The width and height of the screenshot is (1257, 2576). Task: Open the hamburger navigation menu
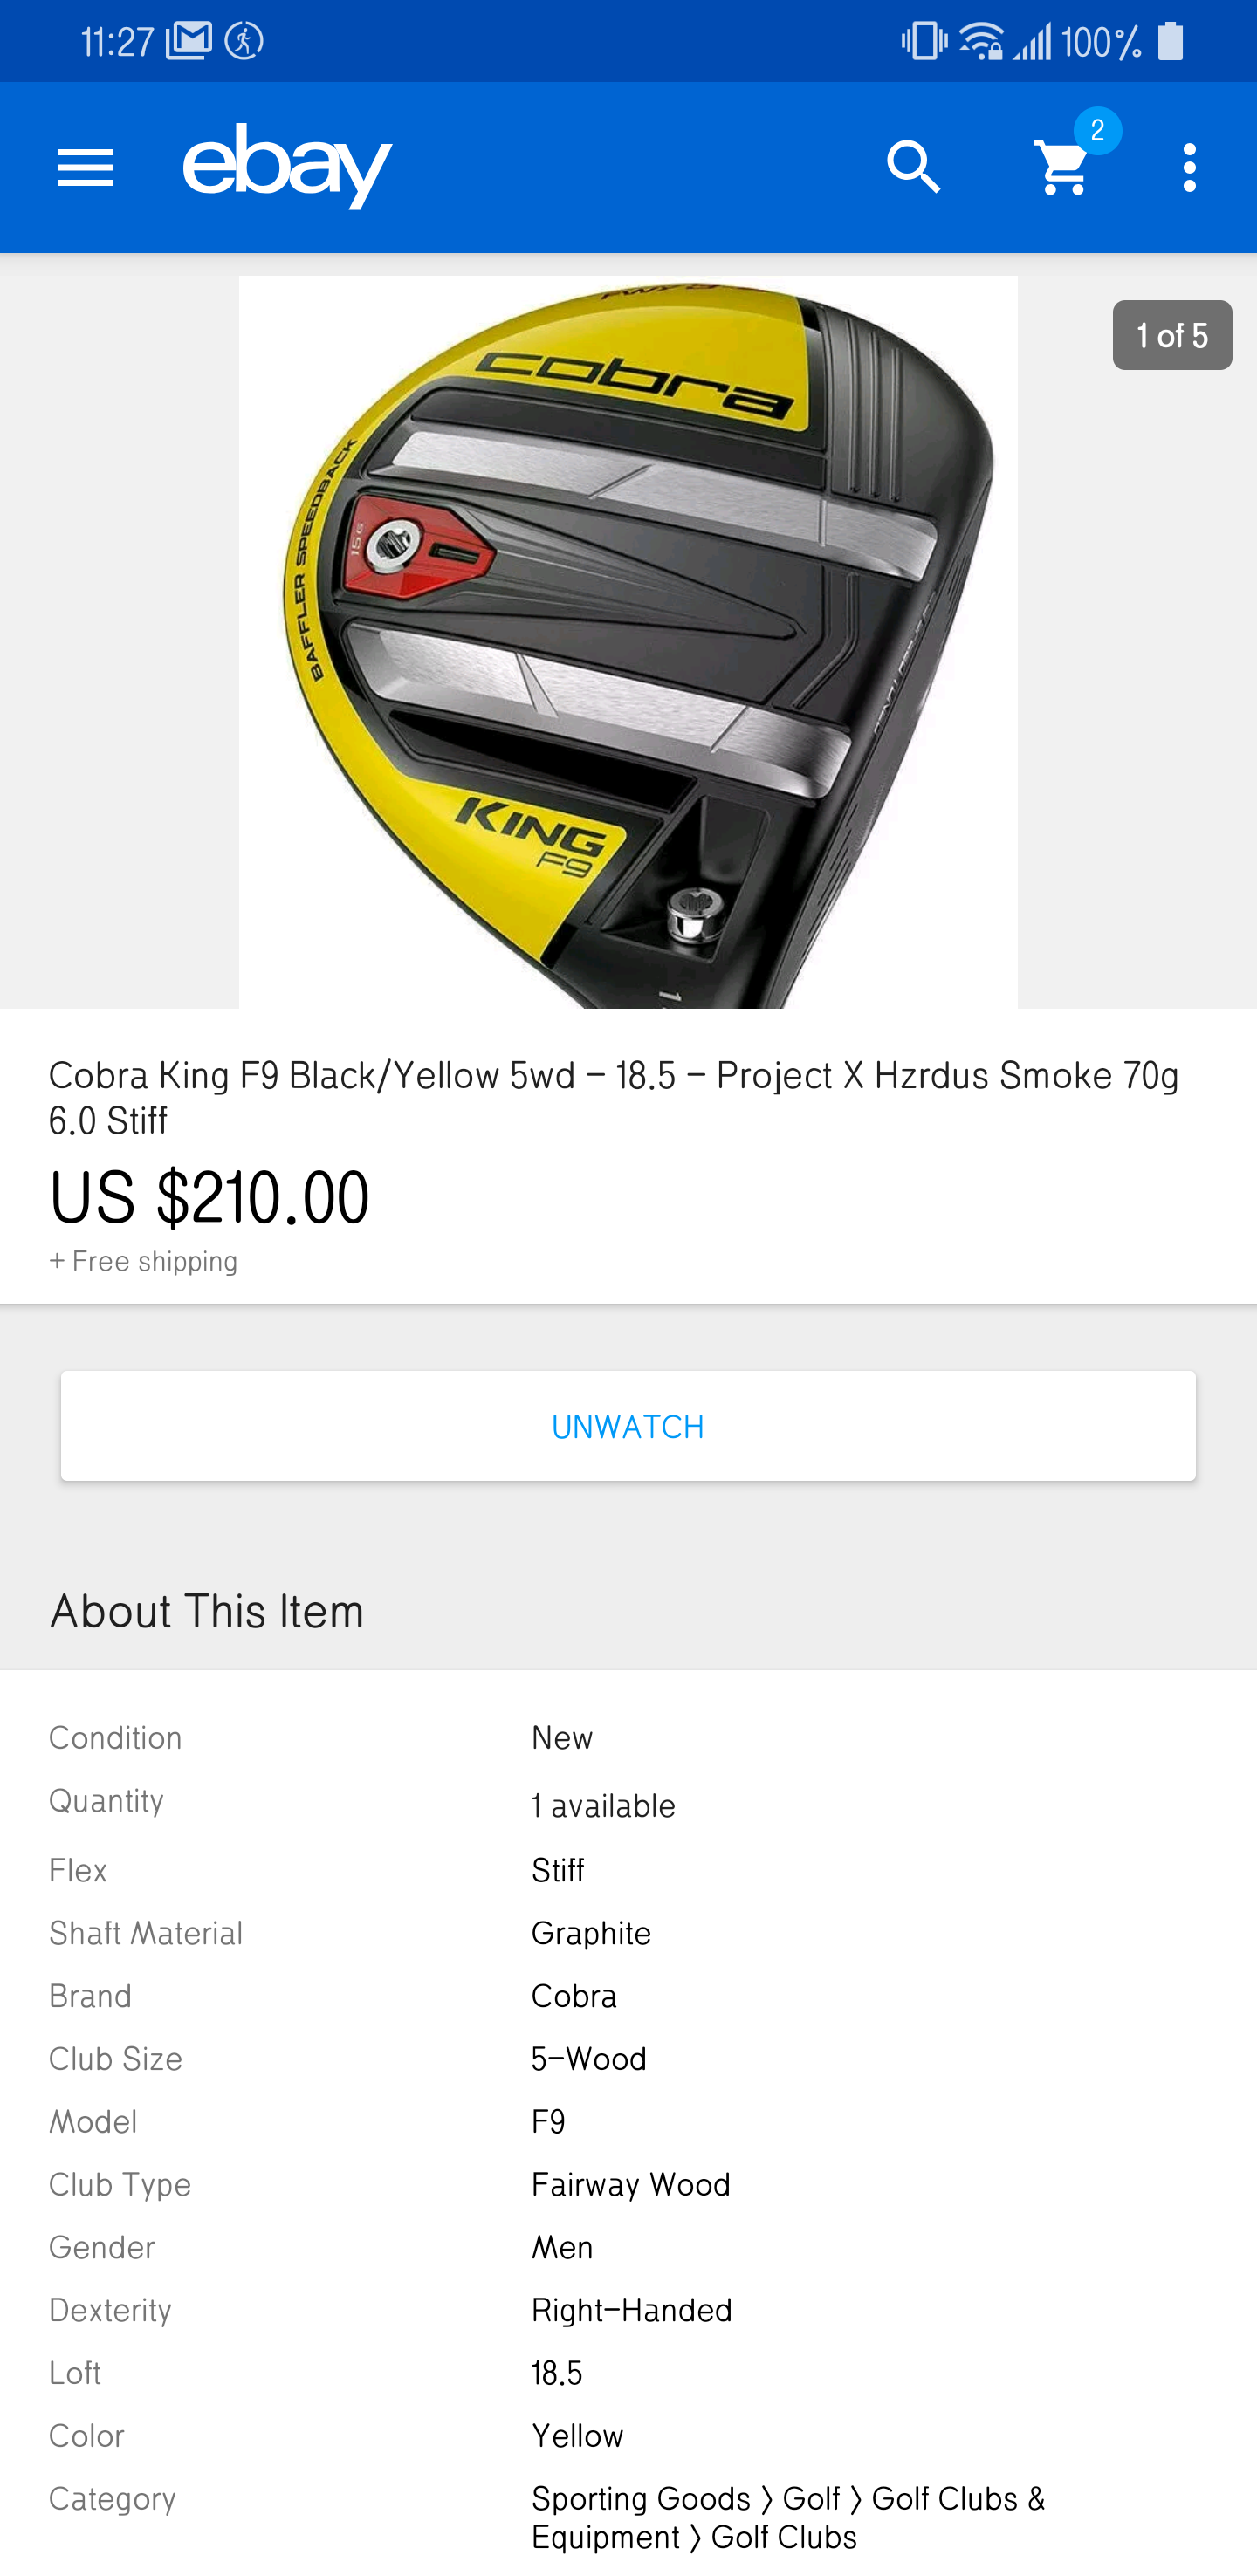(x=86, y=167)
